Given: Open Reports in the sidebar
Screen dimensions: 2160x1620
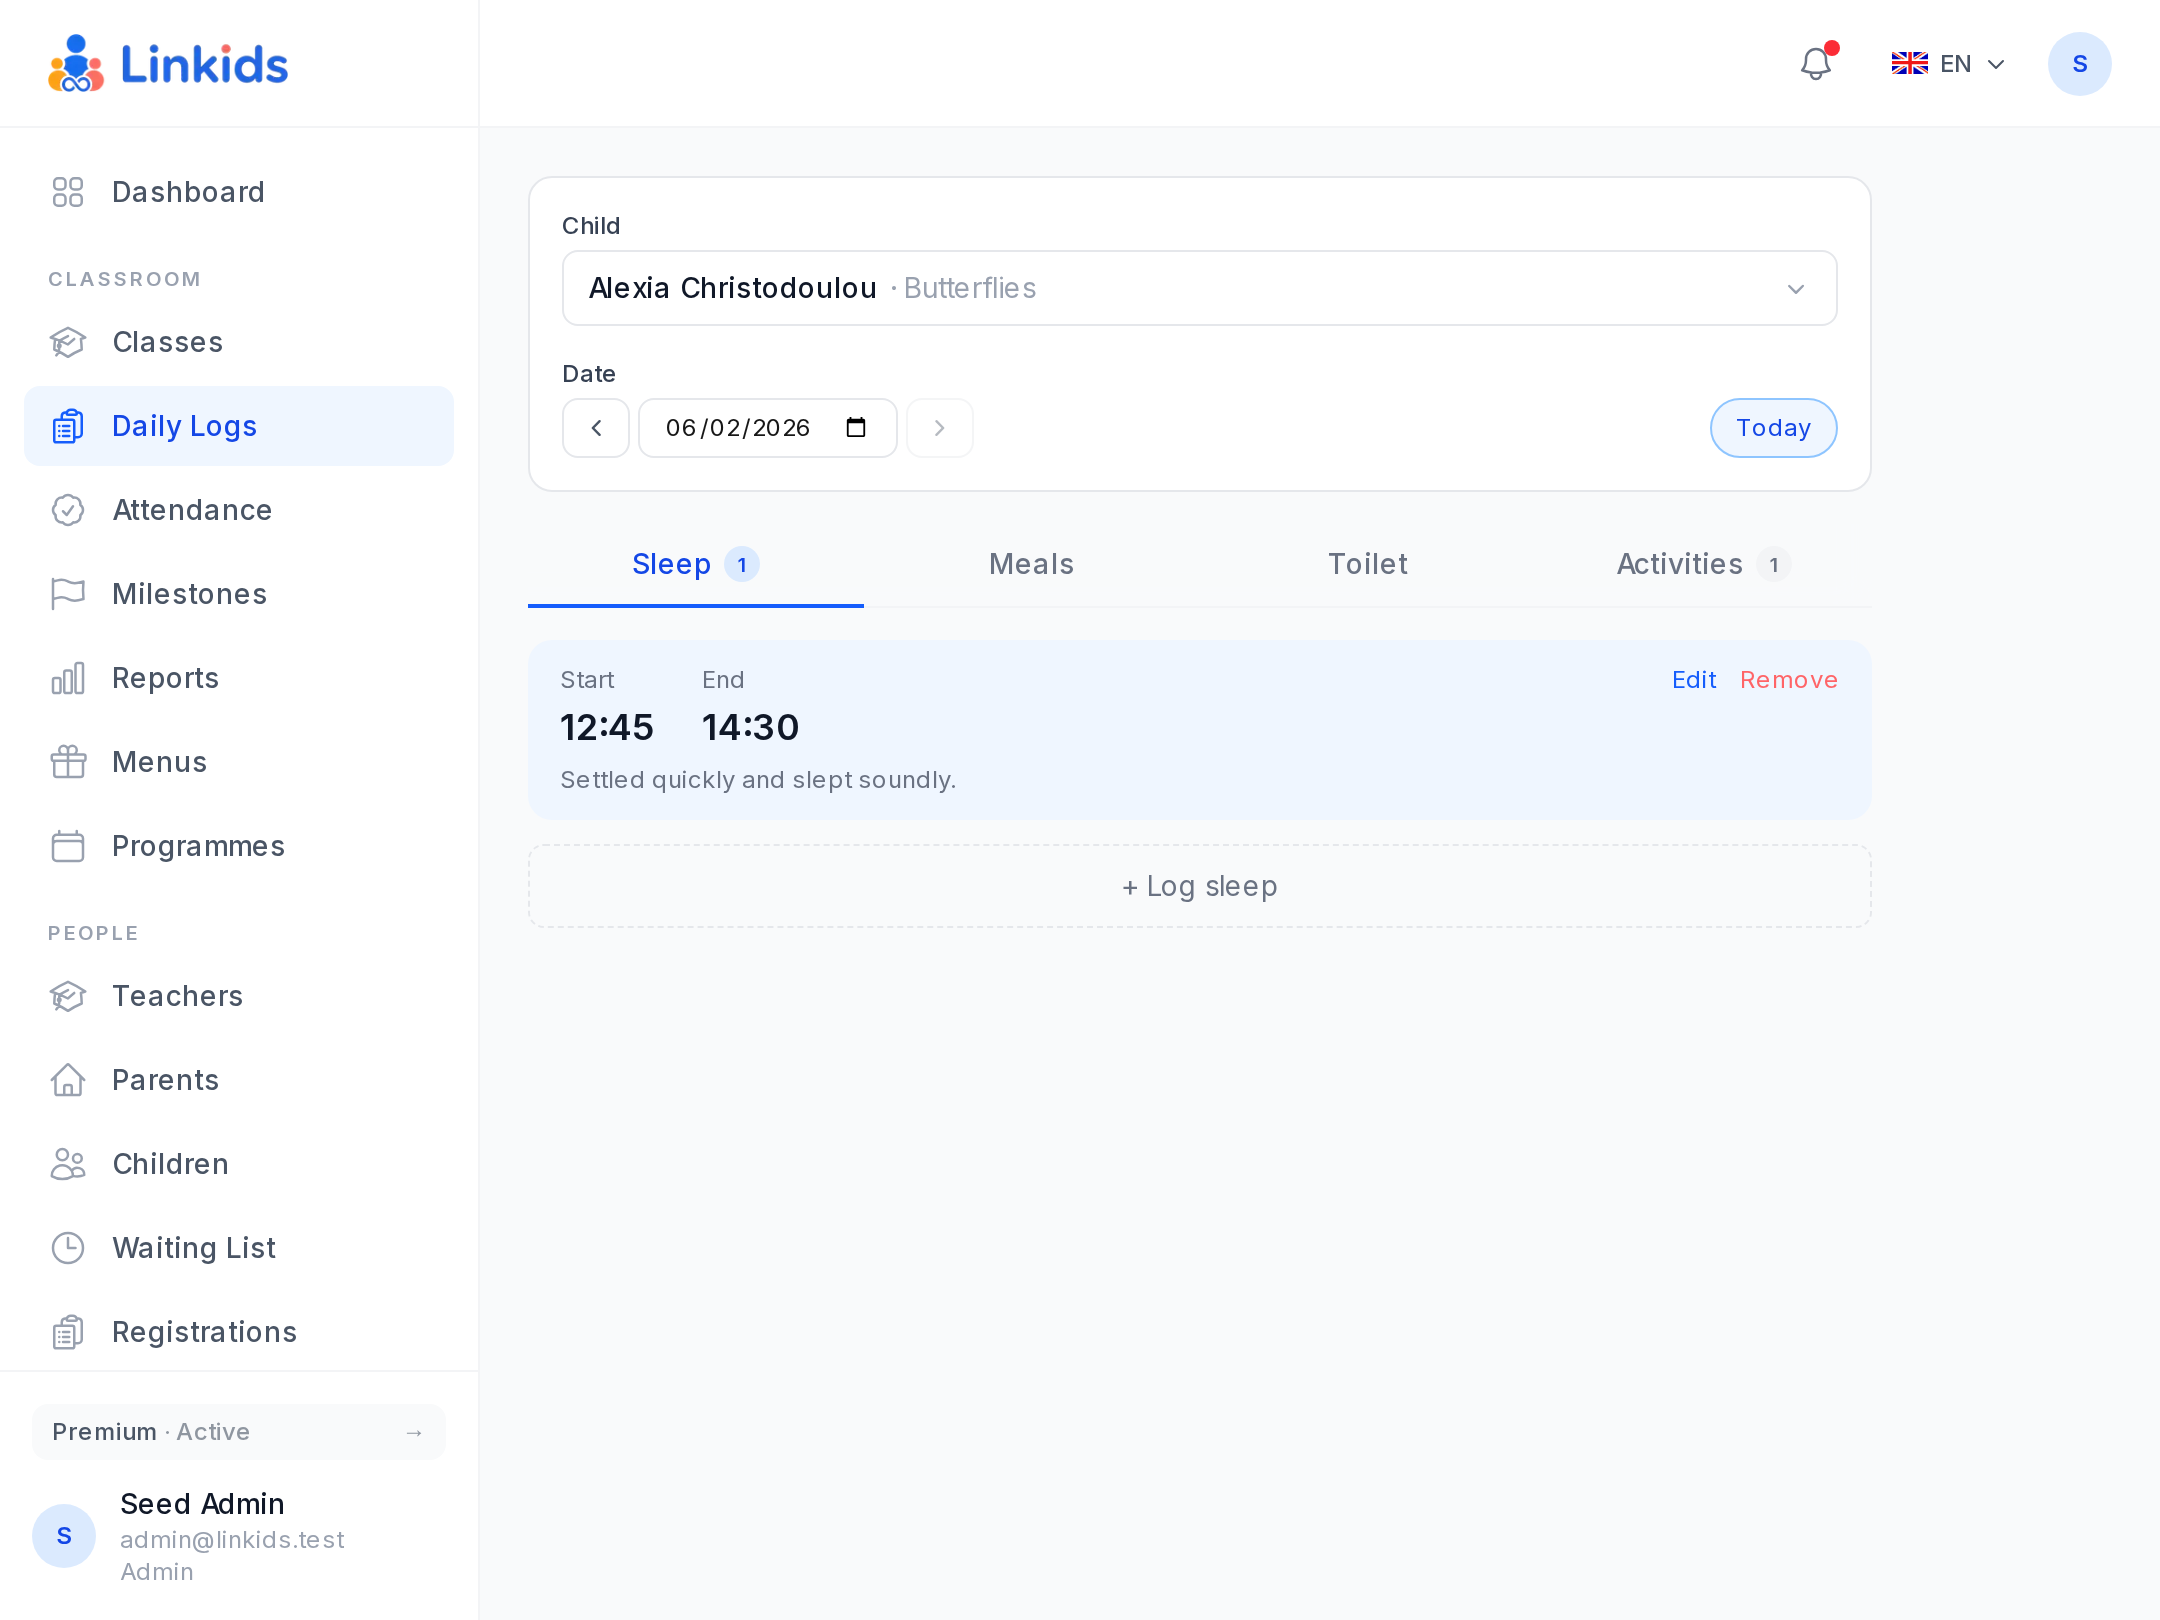Looking at the screenshot, I should pos(239,678).
